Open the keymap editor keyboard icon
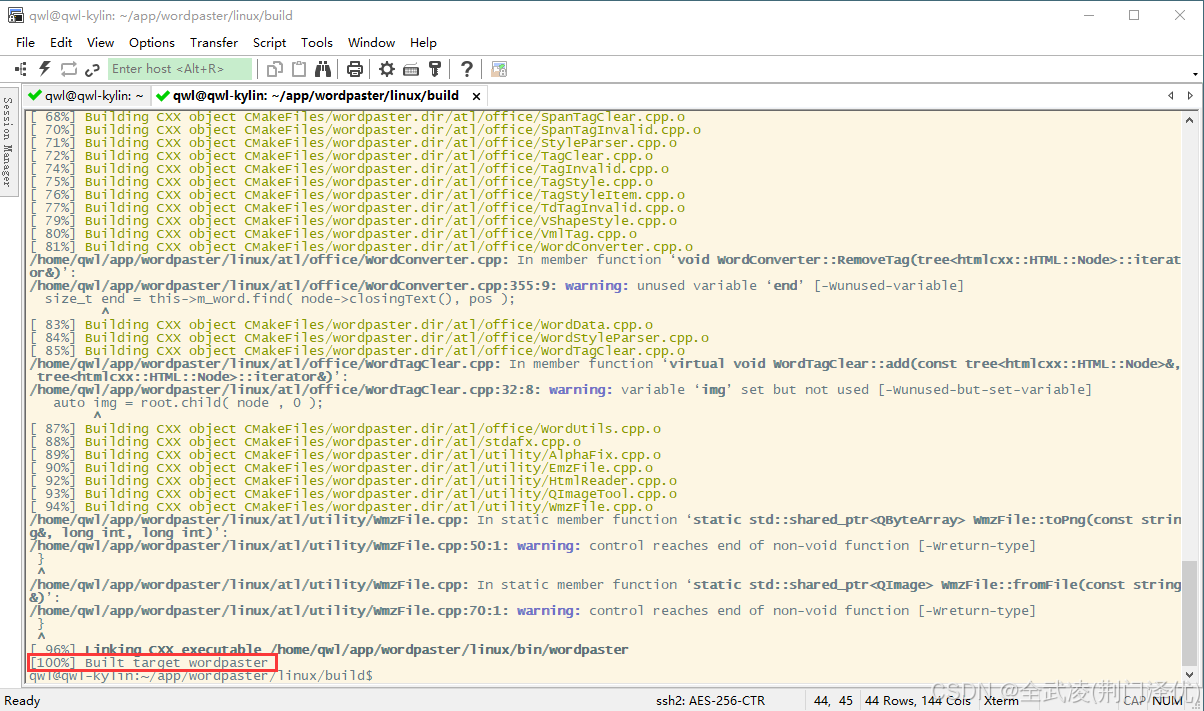1204x711 pixels. (x=411, y=69)
